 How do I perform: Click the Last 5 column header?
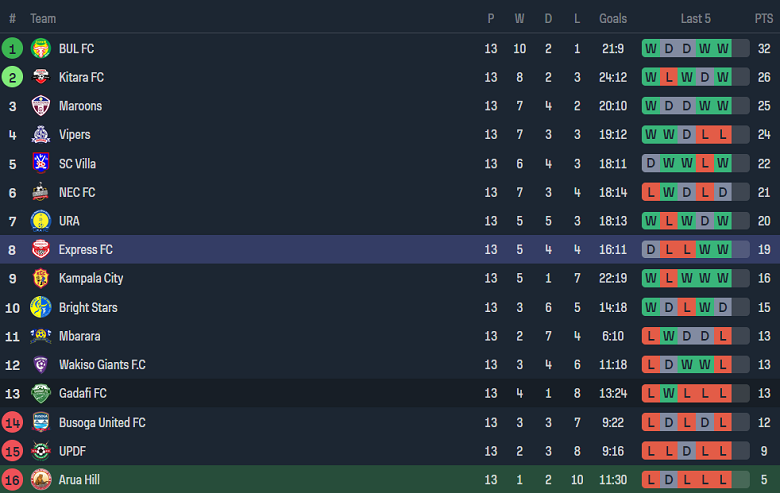click(696, 19)
